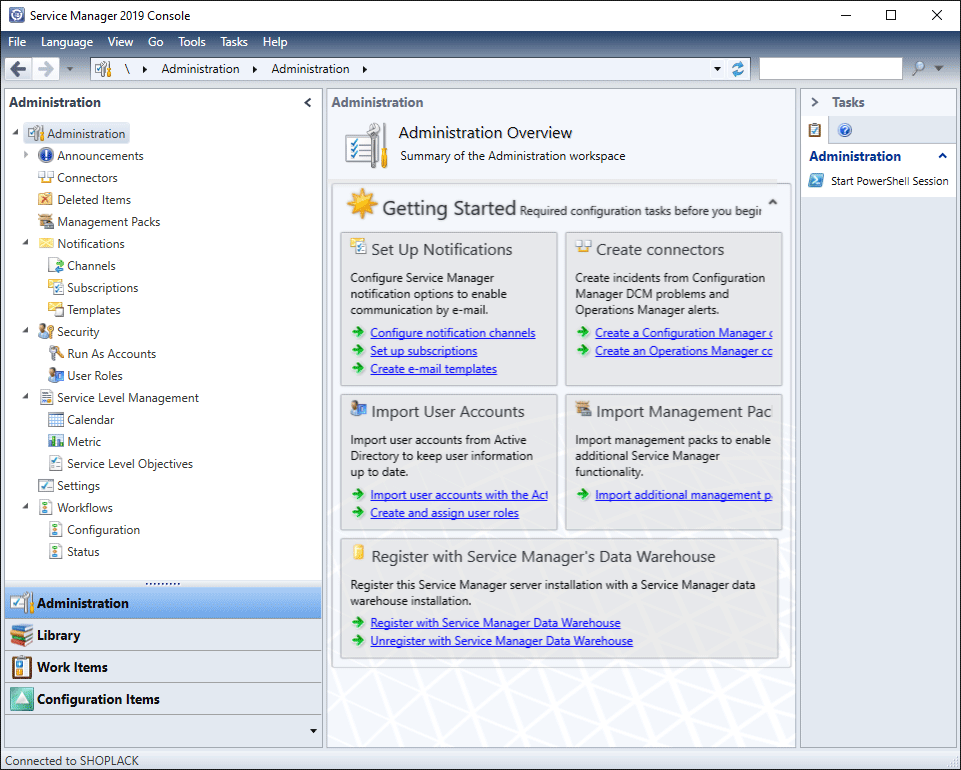
Task: Collapse the Tasks pane chevron
Action: (x=815, y=102)
